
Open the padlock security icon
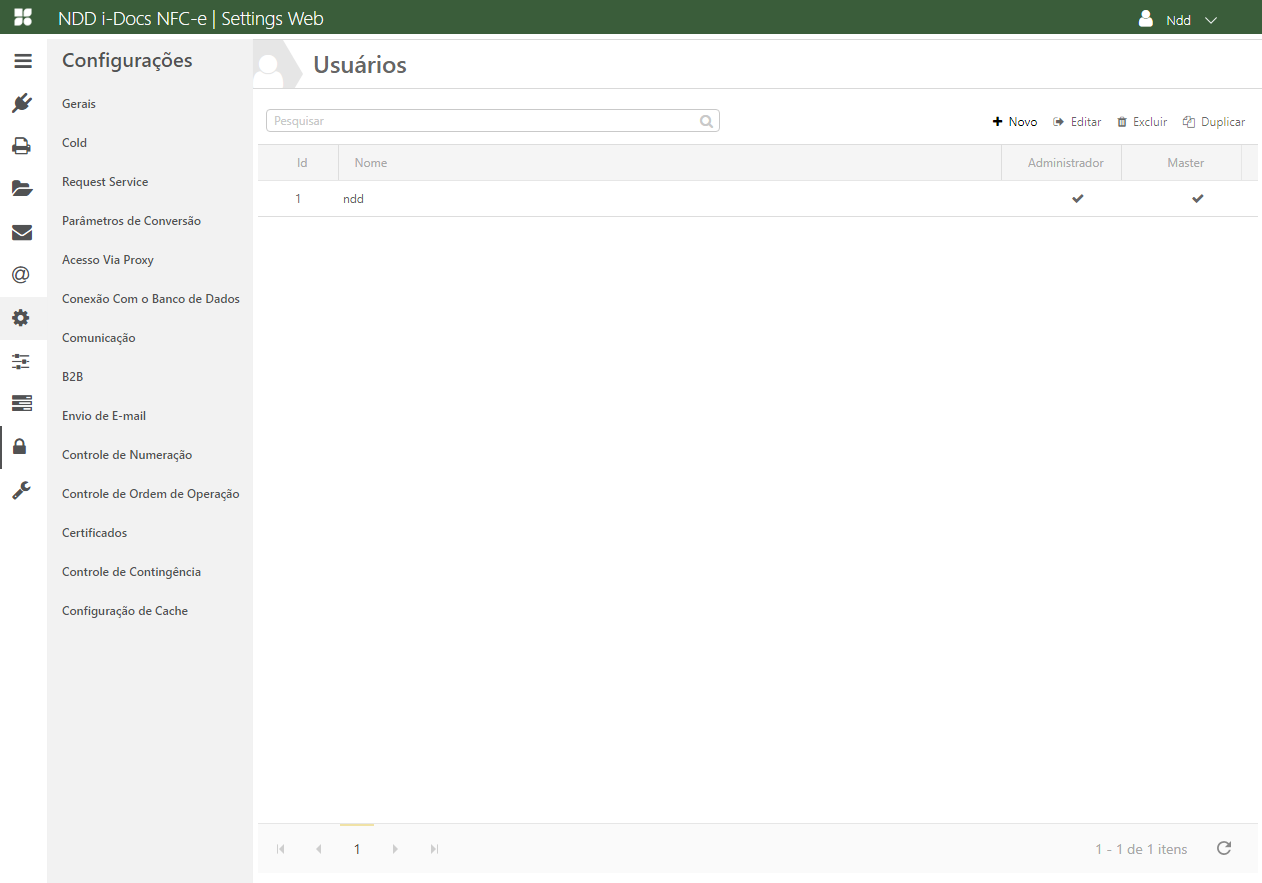point(22,447)
